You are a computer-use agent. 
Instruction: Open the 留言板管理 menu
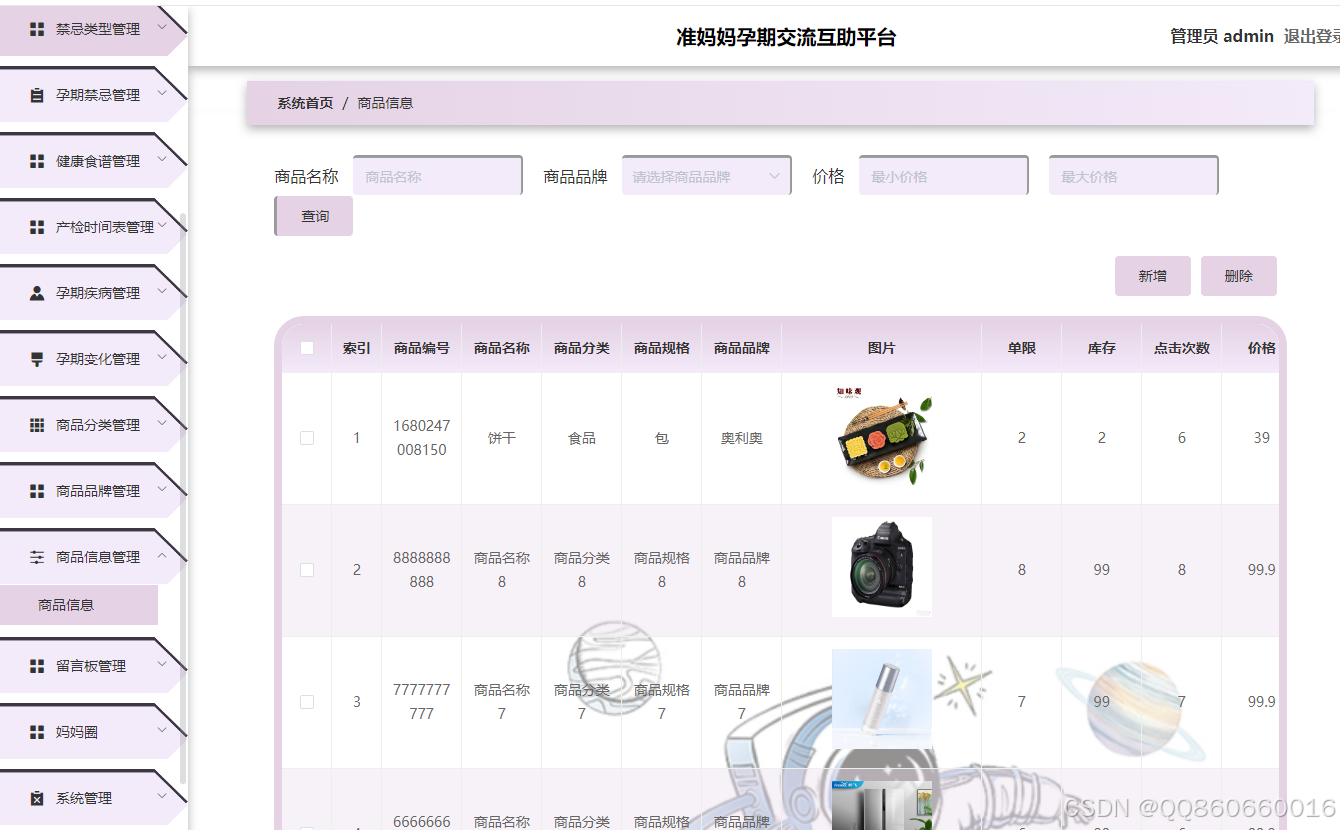point(92,666)
